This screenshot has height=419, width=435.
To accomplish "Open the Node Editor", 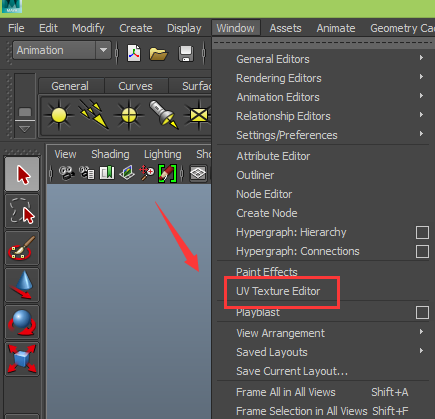I will coord(264,194).
